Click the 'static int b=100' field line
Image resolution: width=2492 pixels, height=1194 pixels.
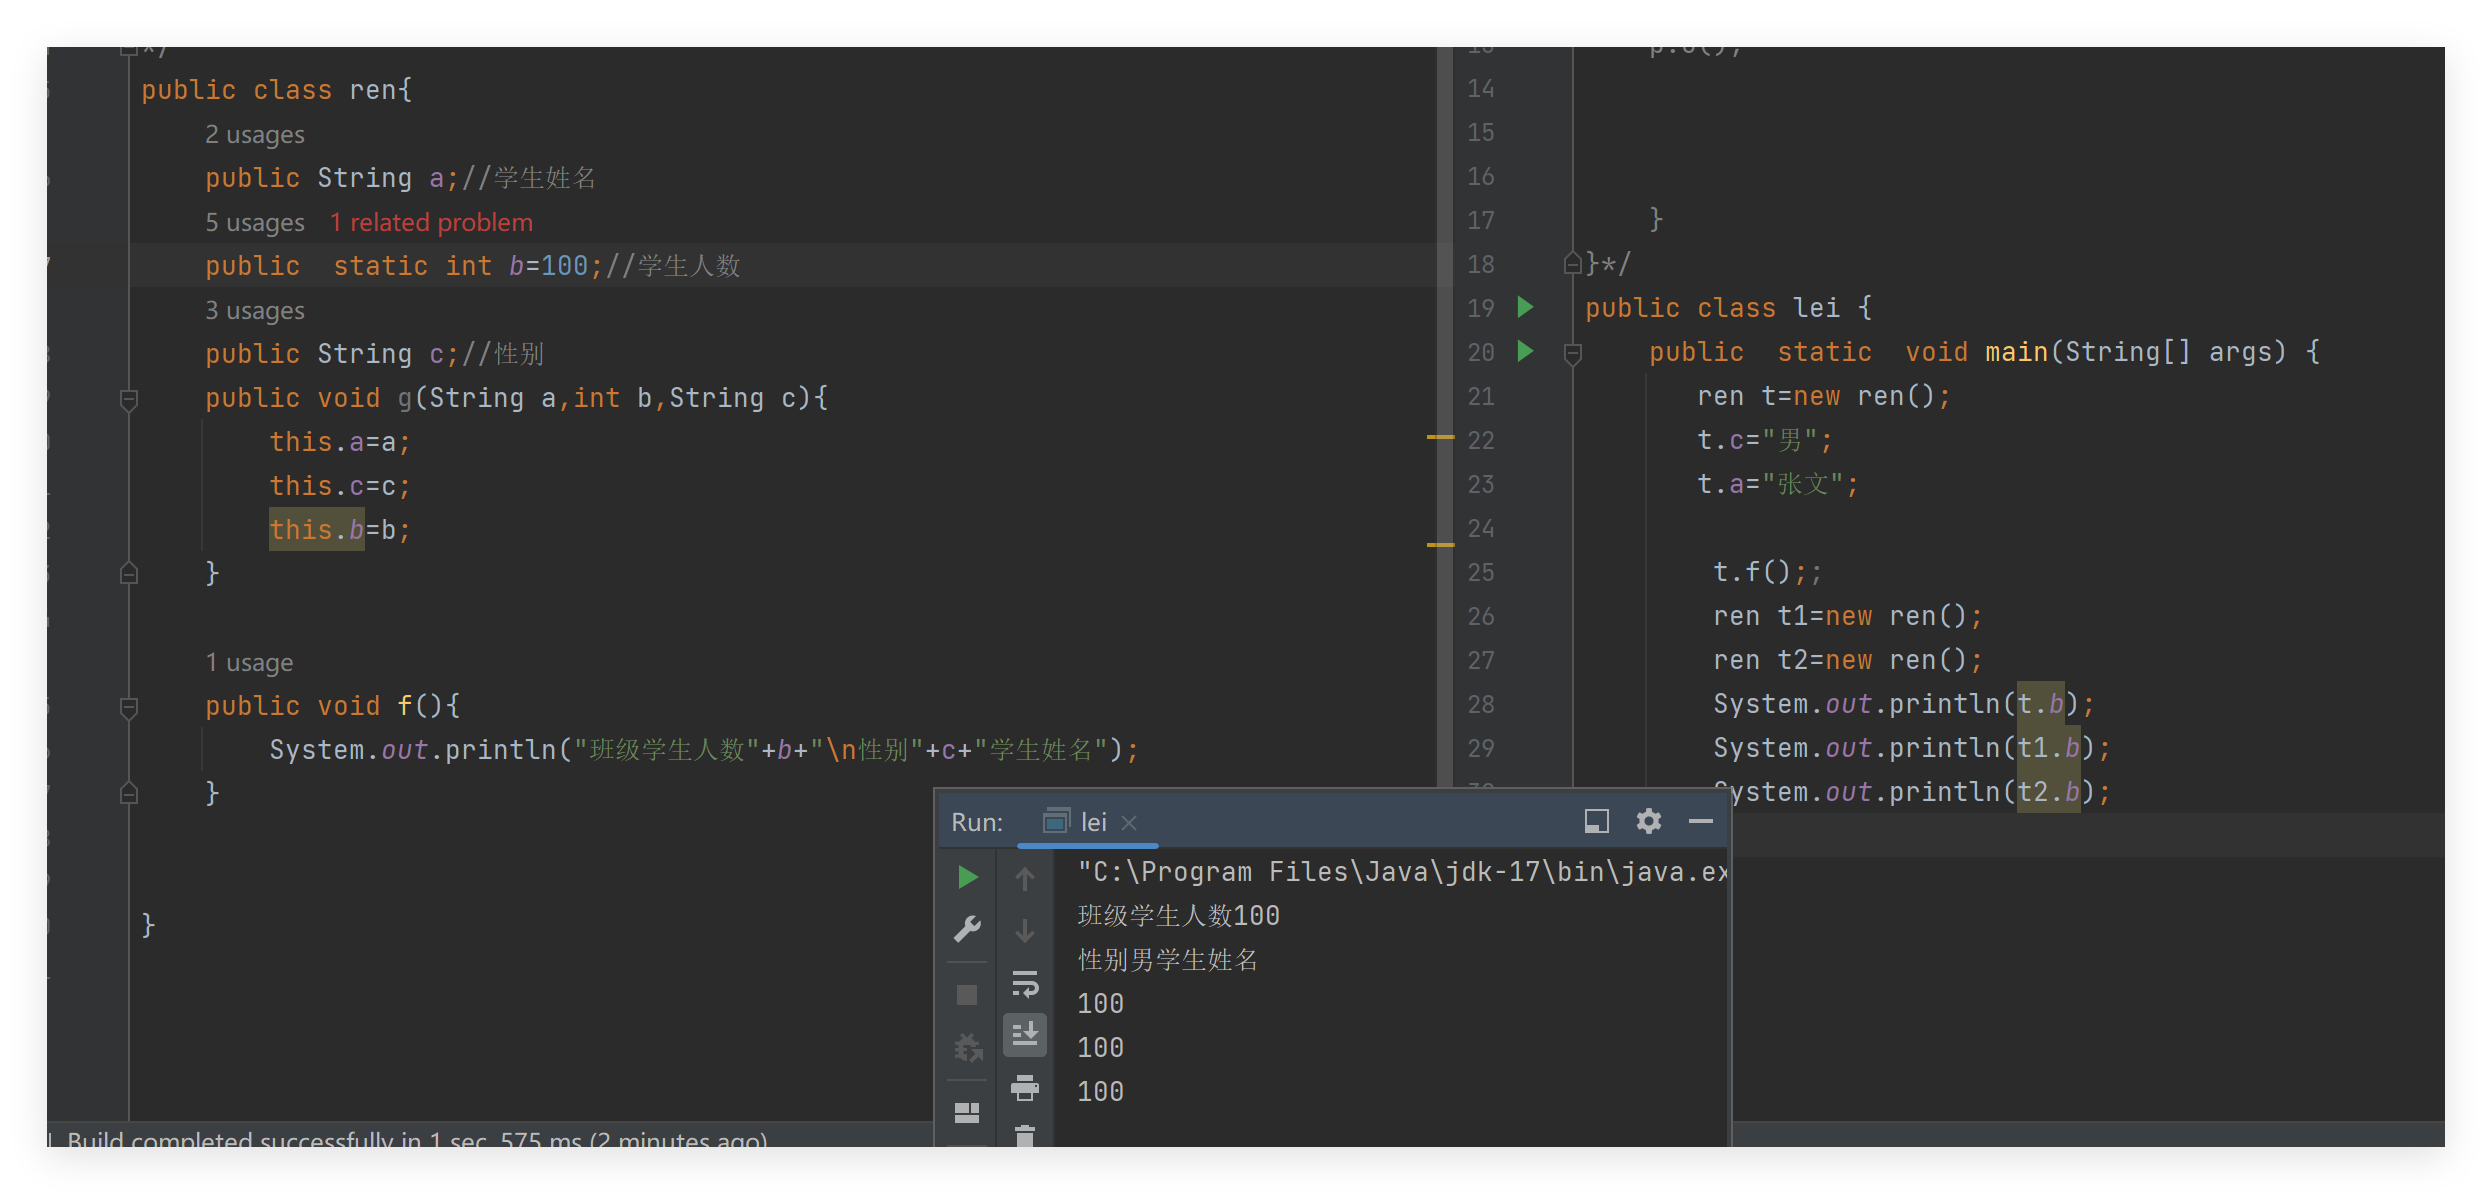point(472,266)
